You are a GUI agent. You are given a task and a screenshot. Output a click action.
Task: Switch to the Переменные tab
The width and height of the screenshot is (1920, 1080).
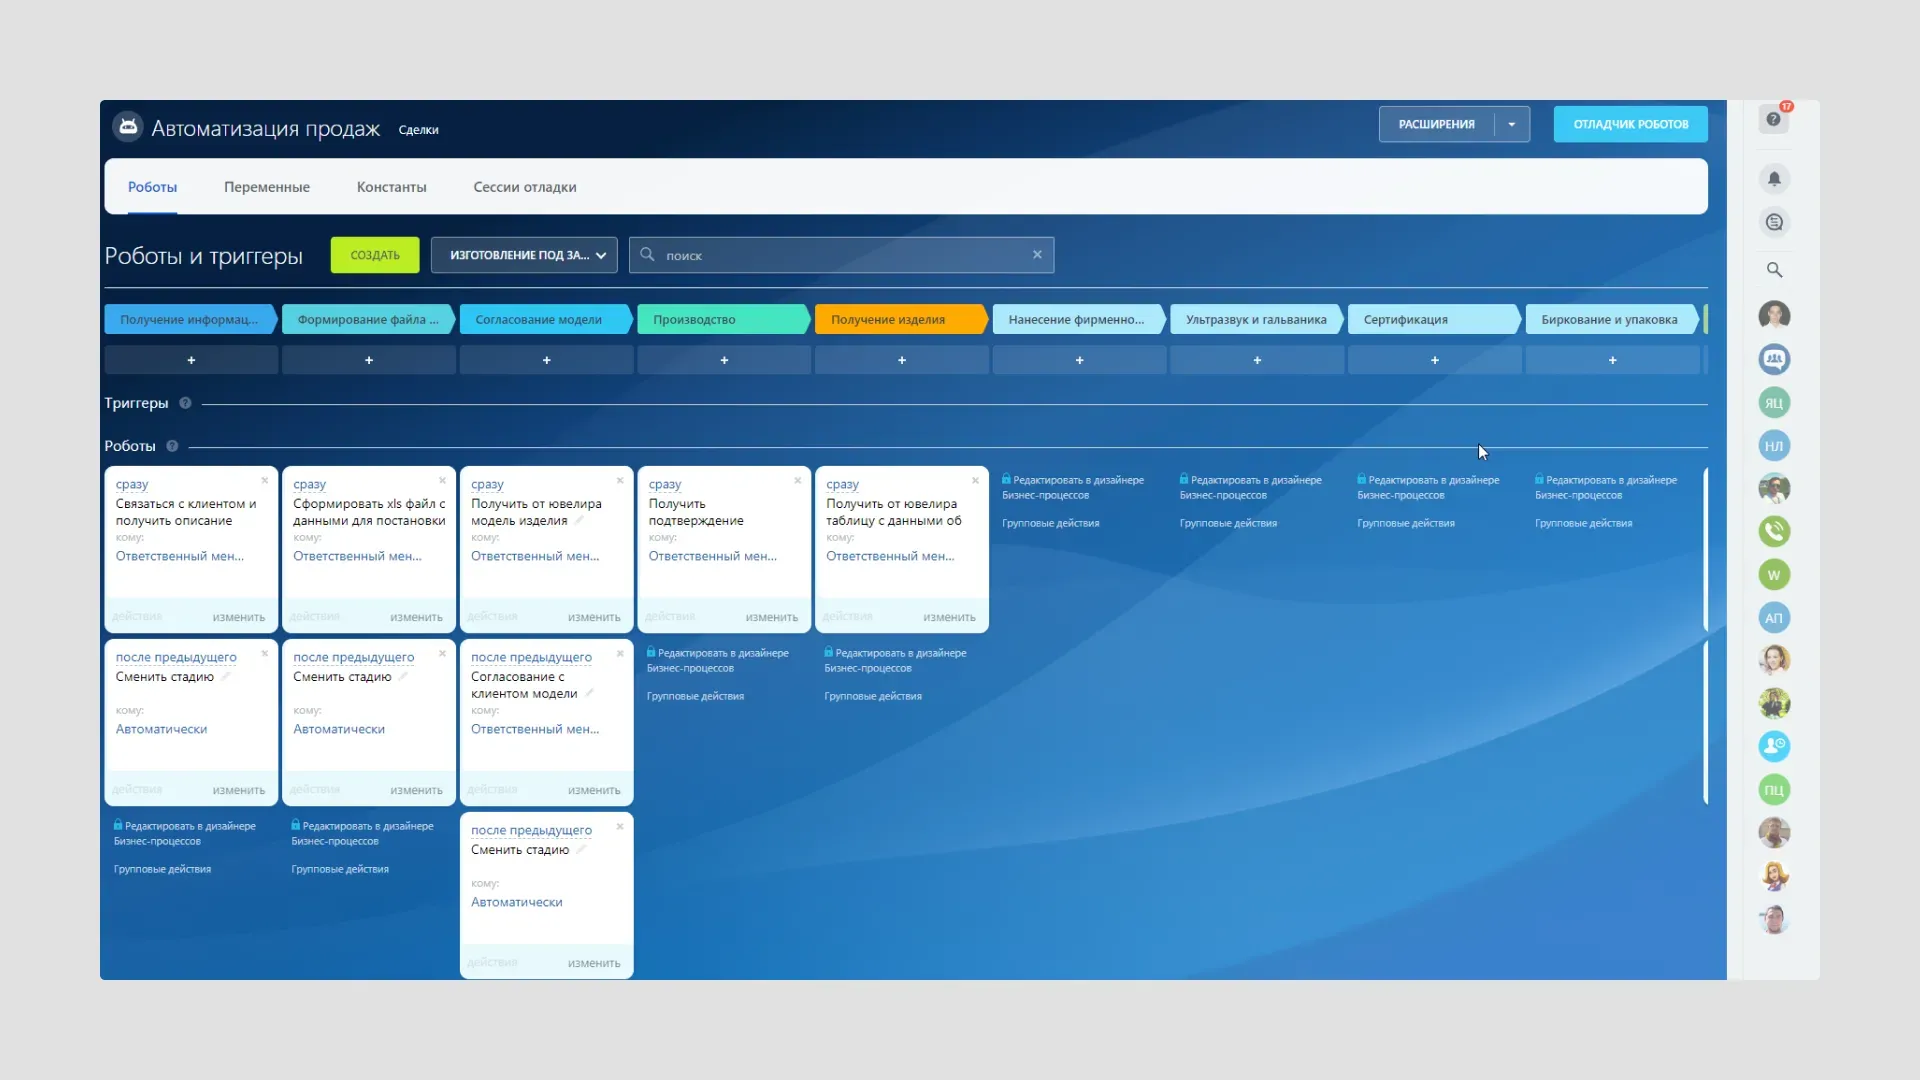[x=266, y=187]
